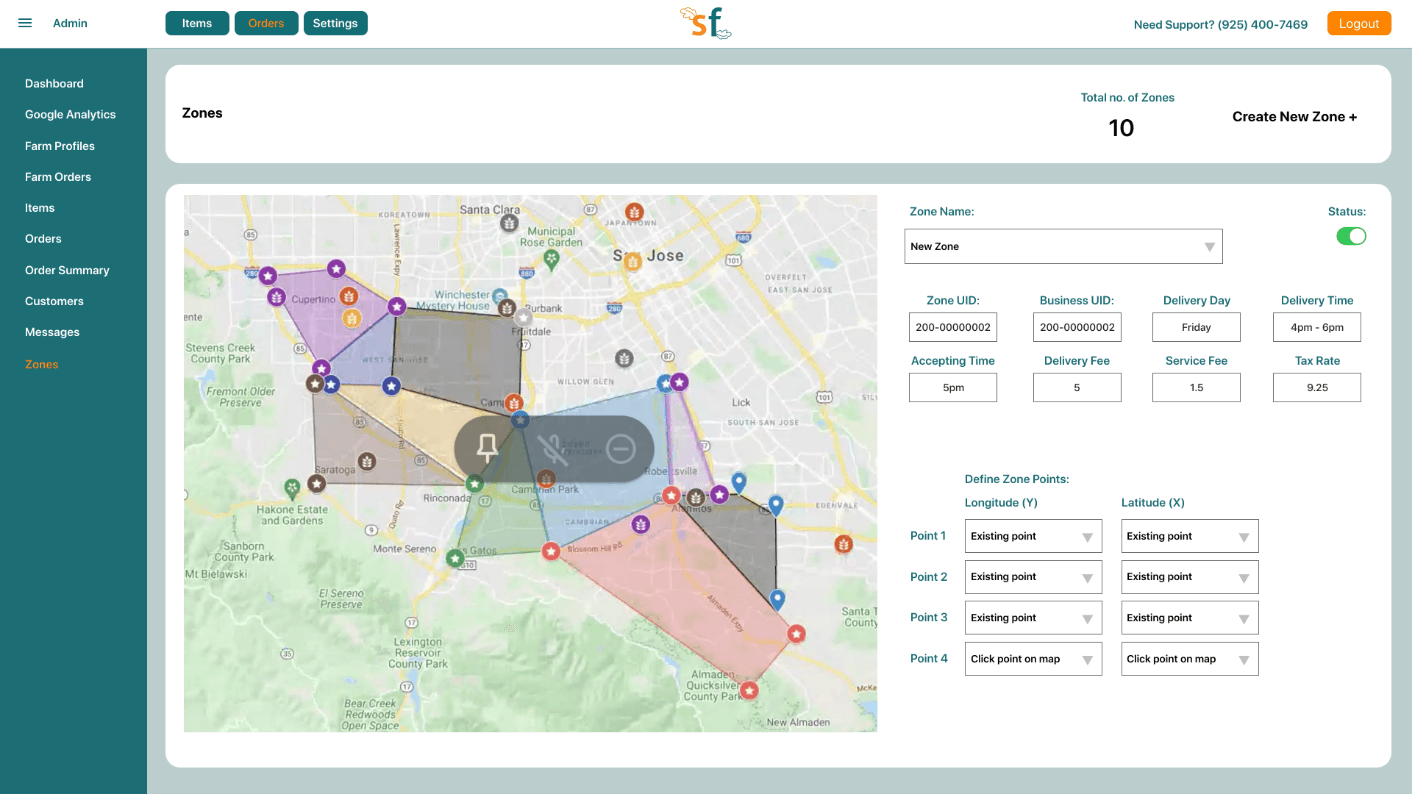The height and width of the screenshot is (794, 1412).
Task: Select yellow wheat marker on San Jose label
Action: [632, 262]
